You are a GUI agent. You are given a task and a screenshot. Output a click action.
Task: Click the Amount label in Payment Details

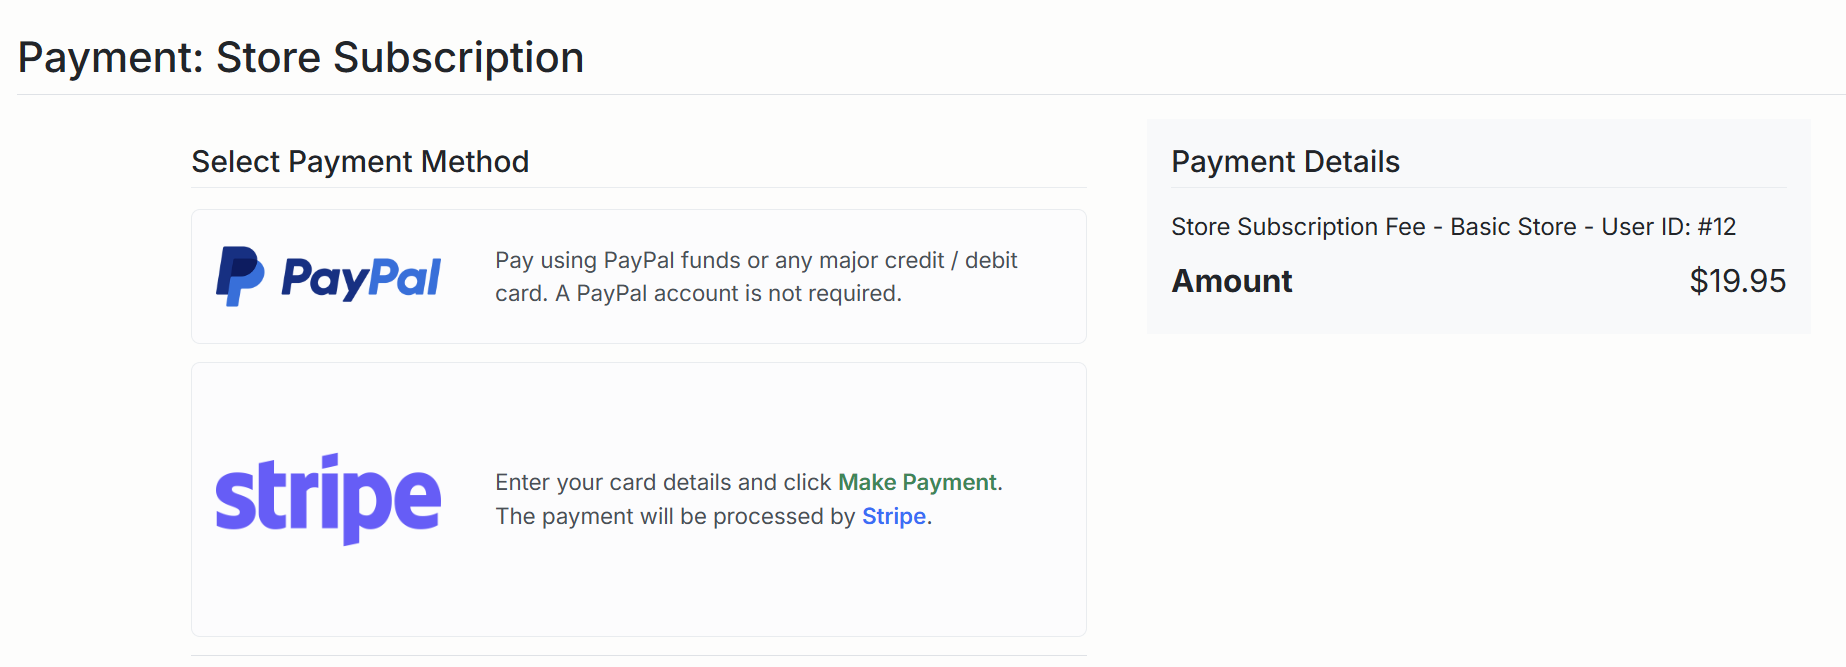1231,281
